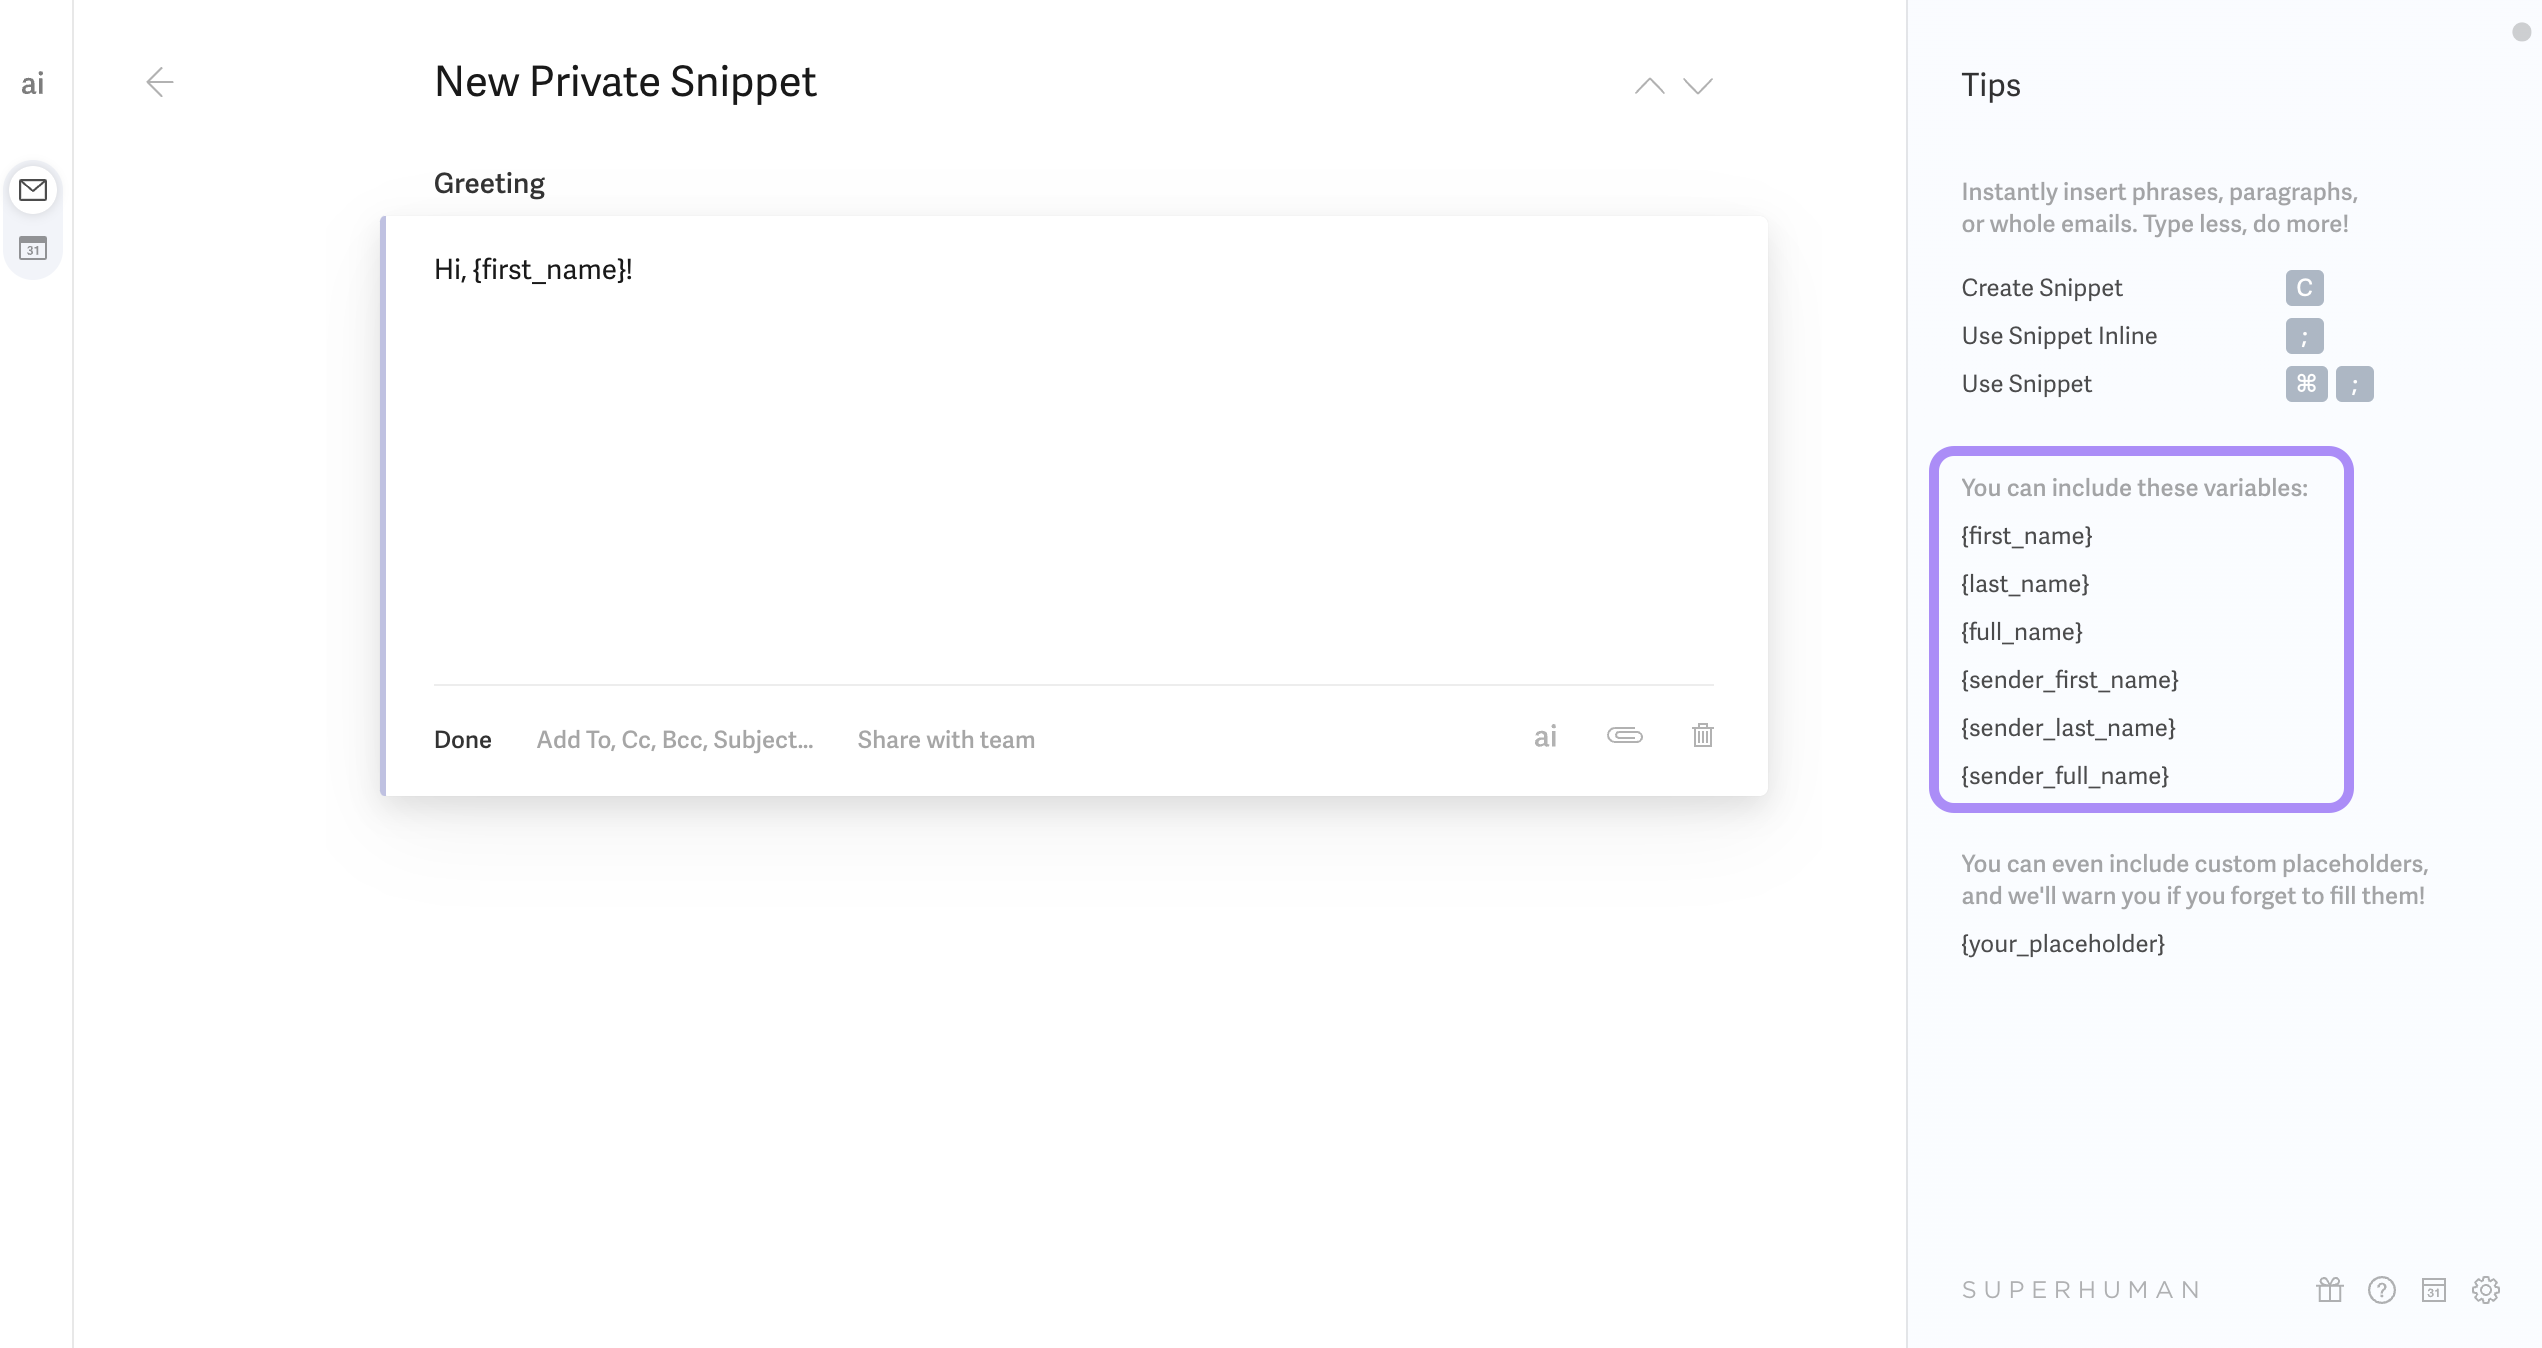Select the {your_placeholder} custom placeholder
Viewport: 2542px width, 1348px height.
coord(2062,943)
